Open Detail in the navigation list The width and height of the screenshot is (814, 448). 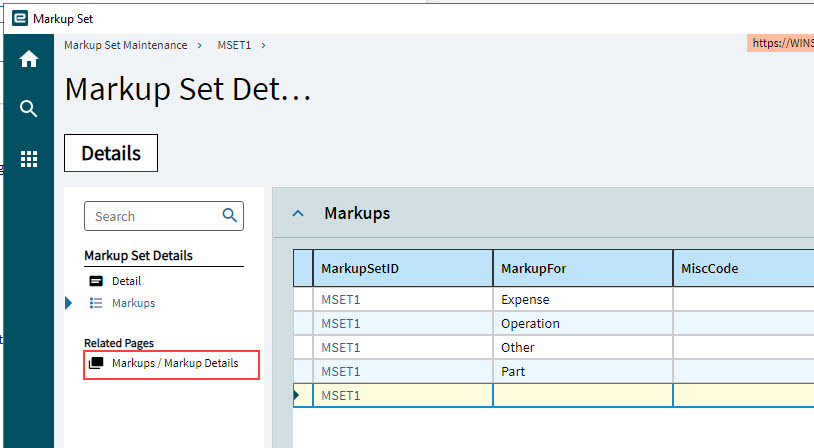126,281
